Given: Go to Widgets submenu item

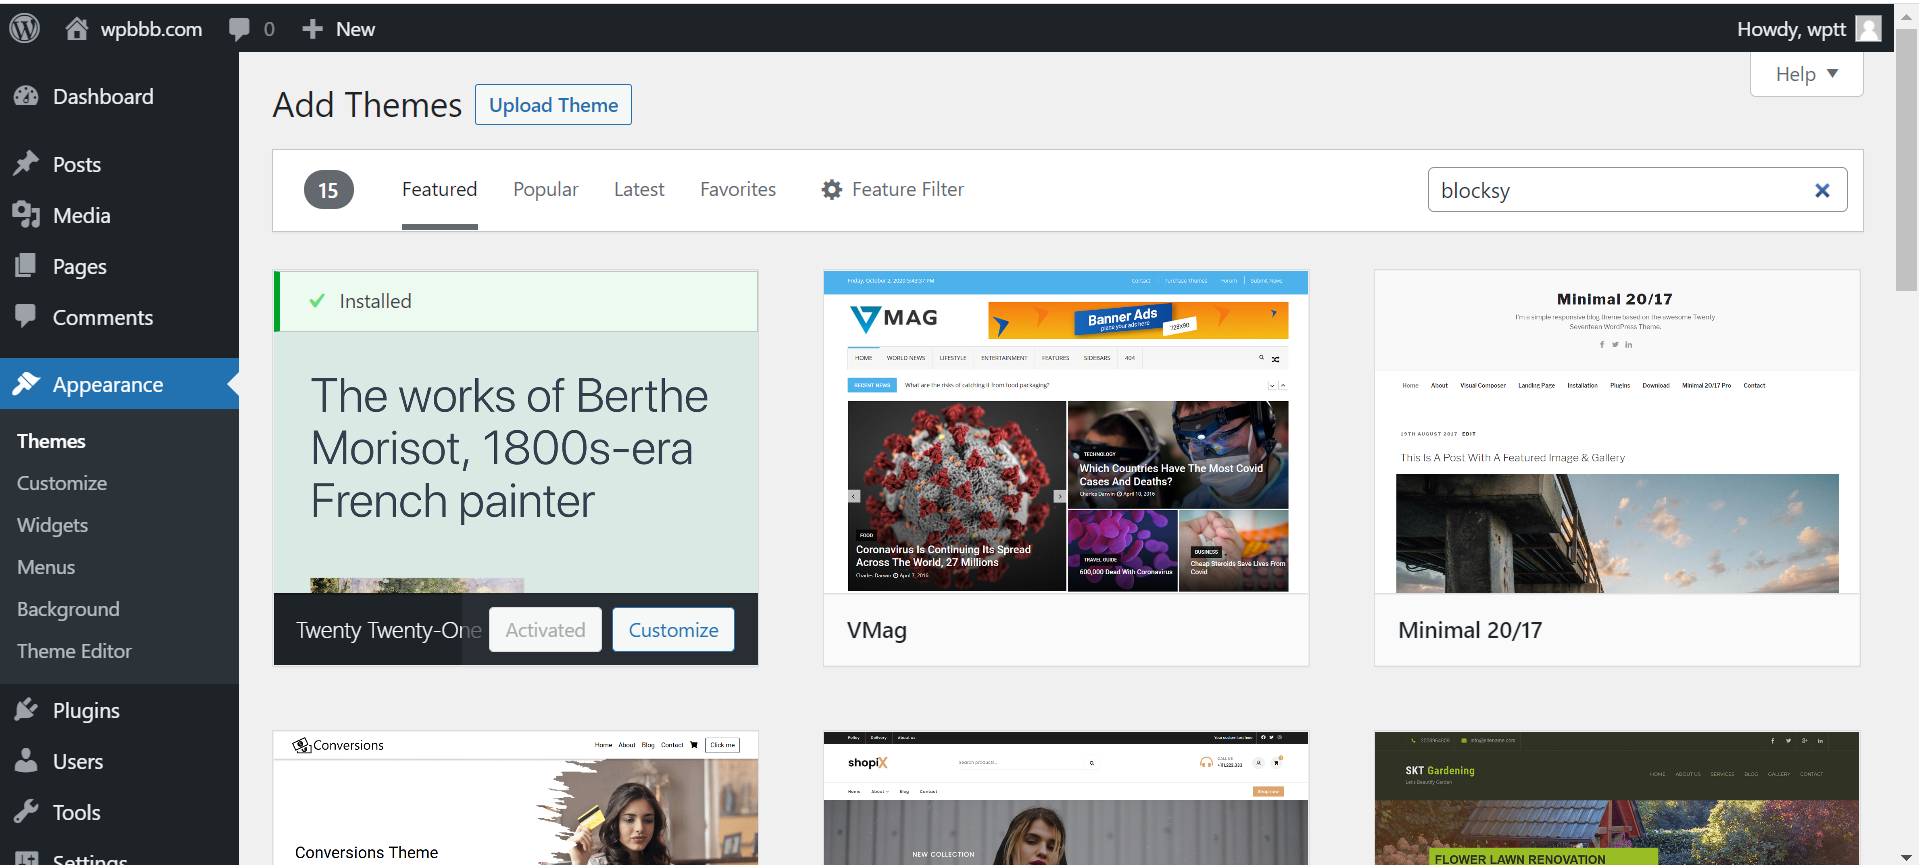Looking at the screenshot, I should pos(52,525).
